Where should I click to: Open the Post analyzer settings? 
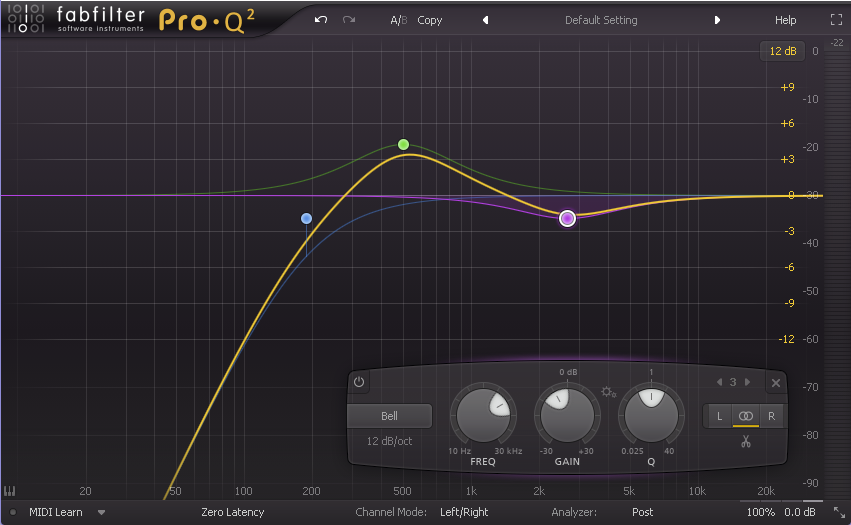(x=643, y=512)
